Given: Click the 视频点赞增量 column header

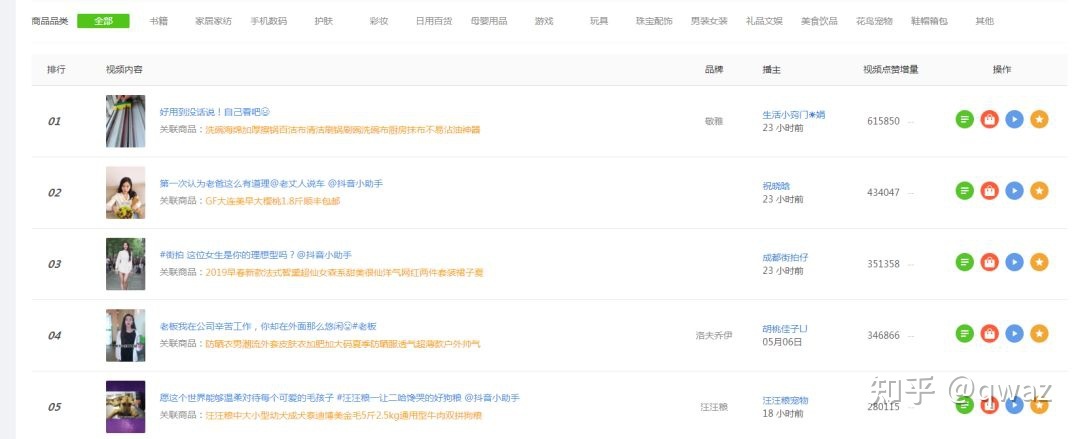Looking at the screenshot, I should [891, 70].
